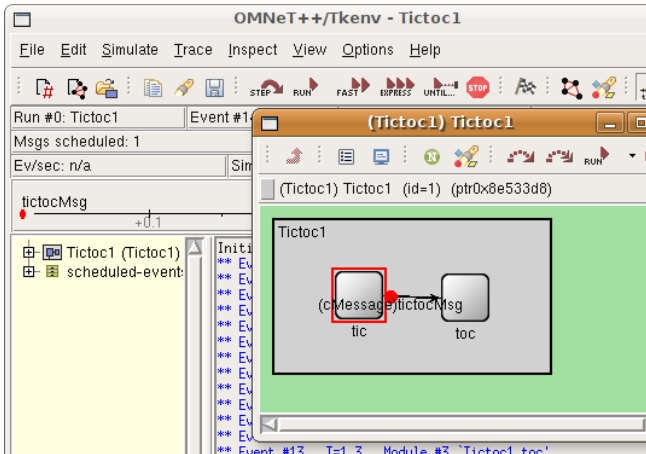Click the red STOP button

[477, 88]
